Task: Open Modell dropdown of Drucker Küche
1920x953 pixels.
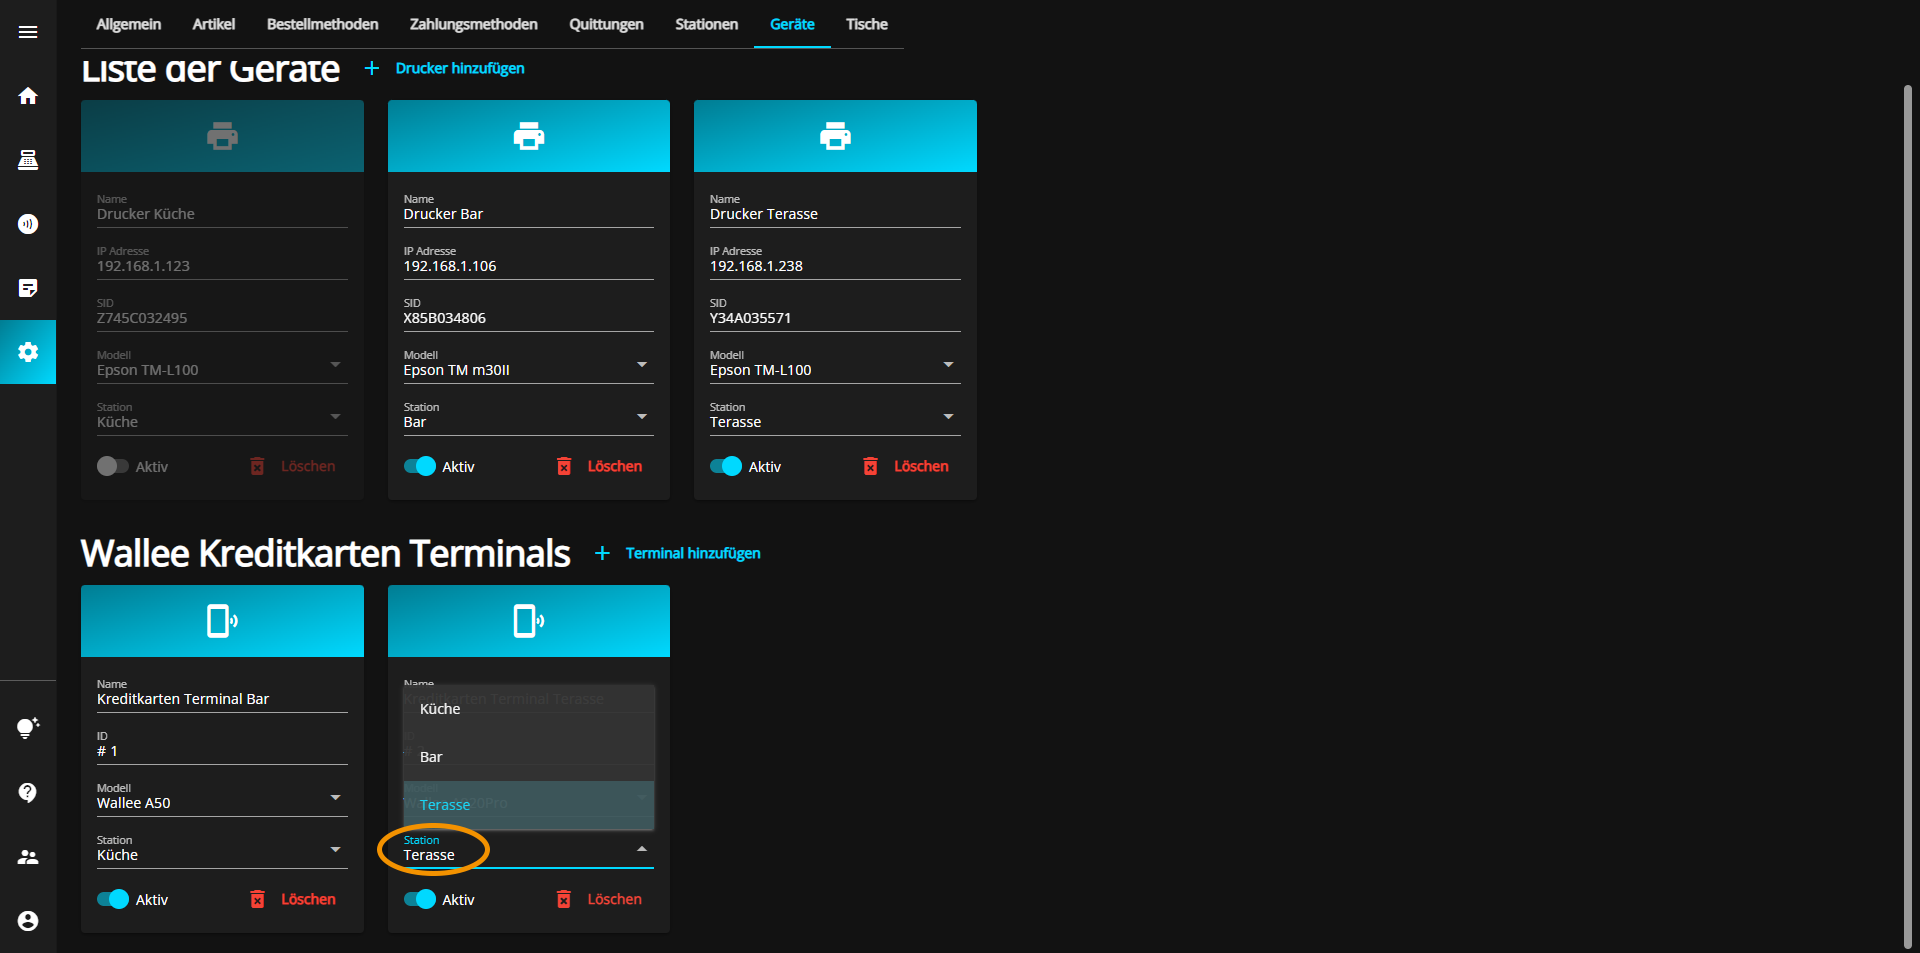Action: pyautogui.click(x=222, y=365)
